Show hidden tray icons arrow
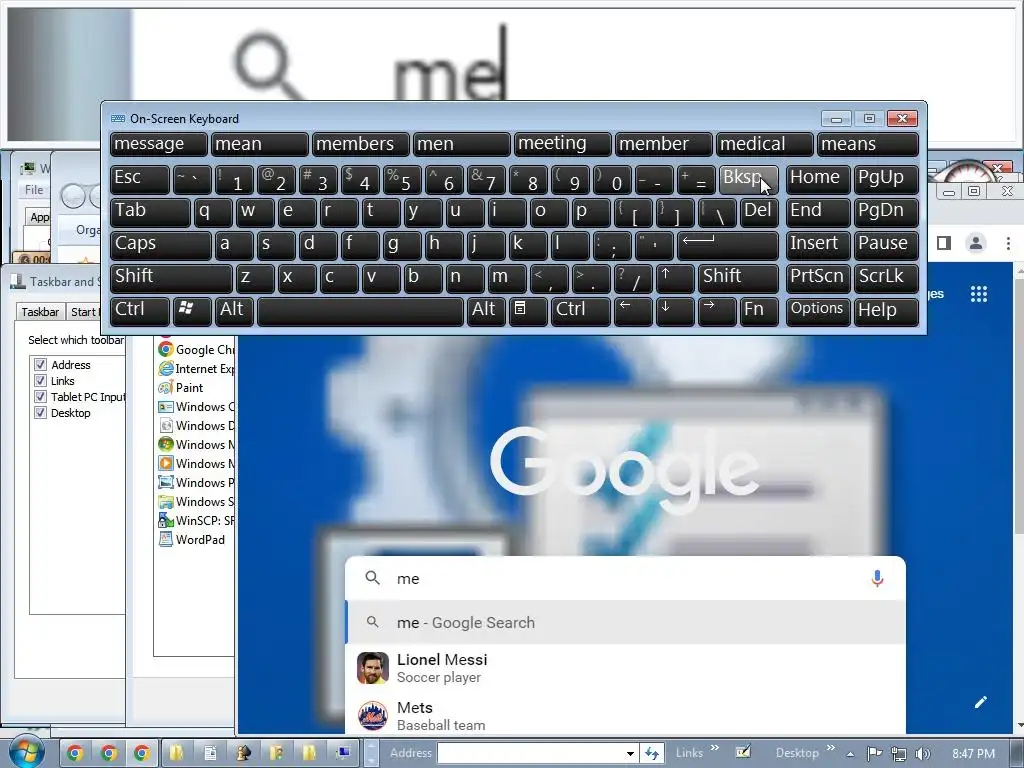Screen dimensions: 1024x768 coord(850,754)
